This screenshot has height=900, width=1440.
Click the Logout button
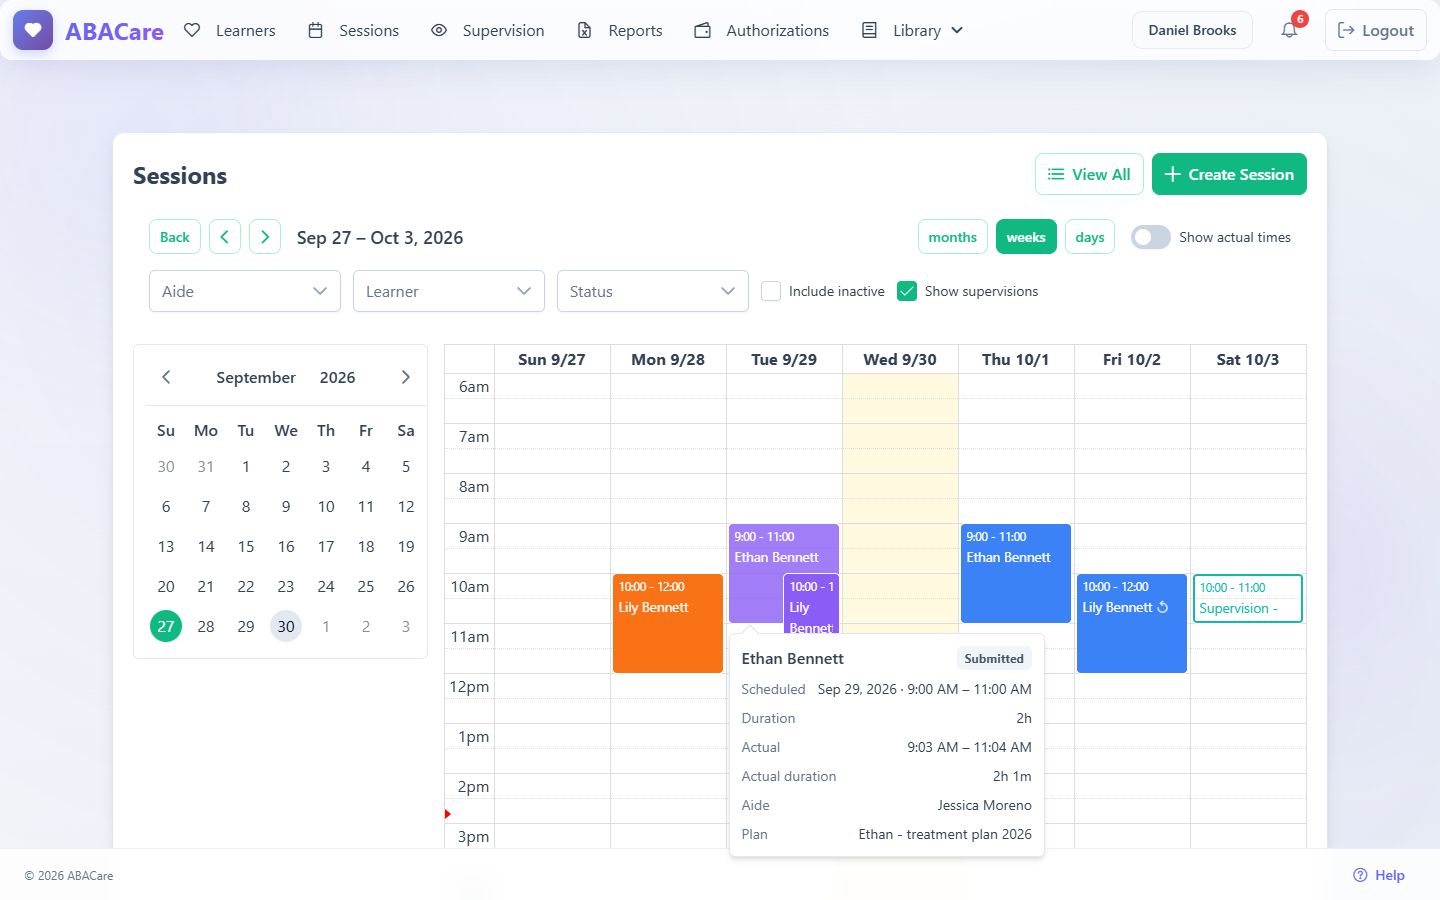1376,30
